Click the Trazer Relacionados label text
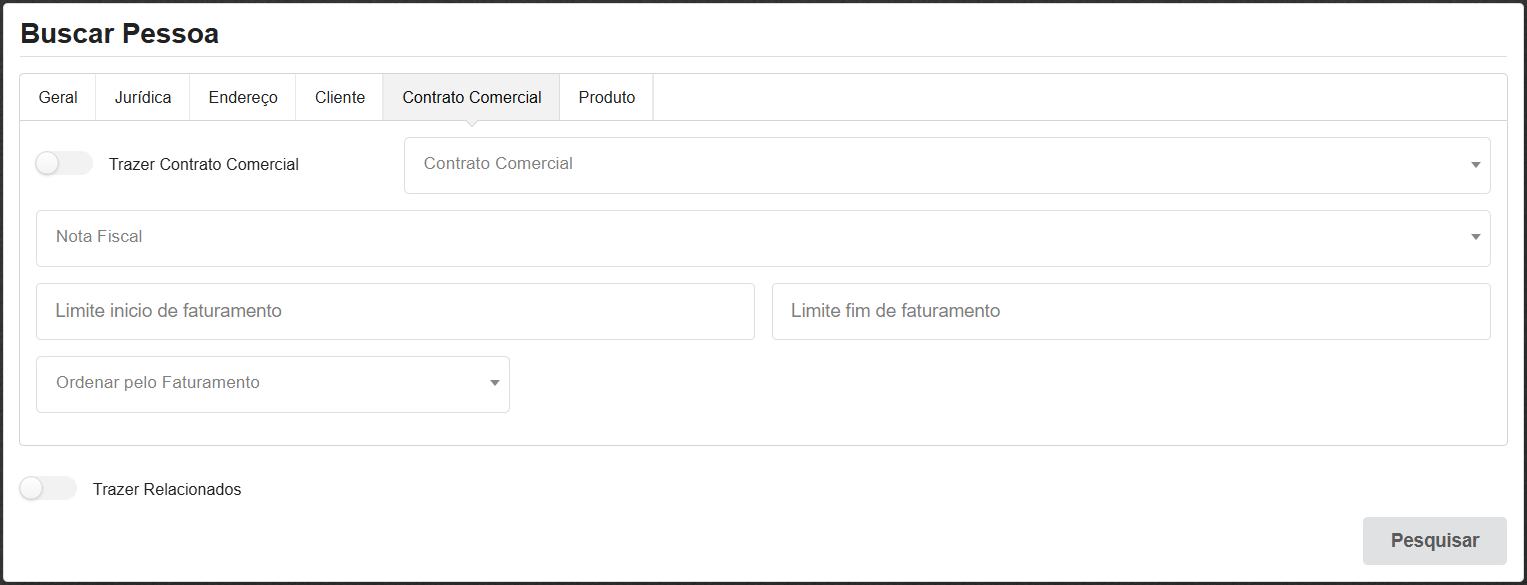 pos(167,490)
